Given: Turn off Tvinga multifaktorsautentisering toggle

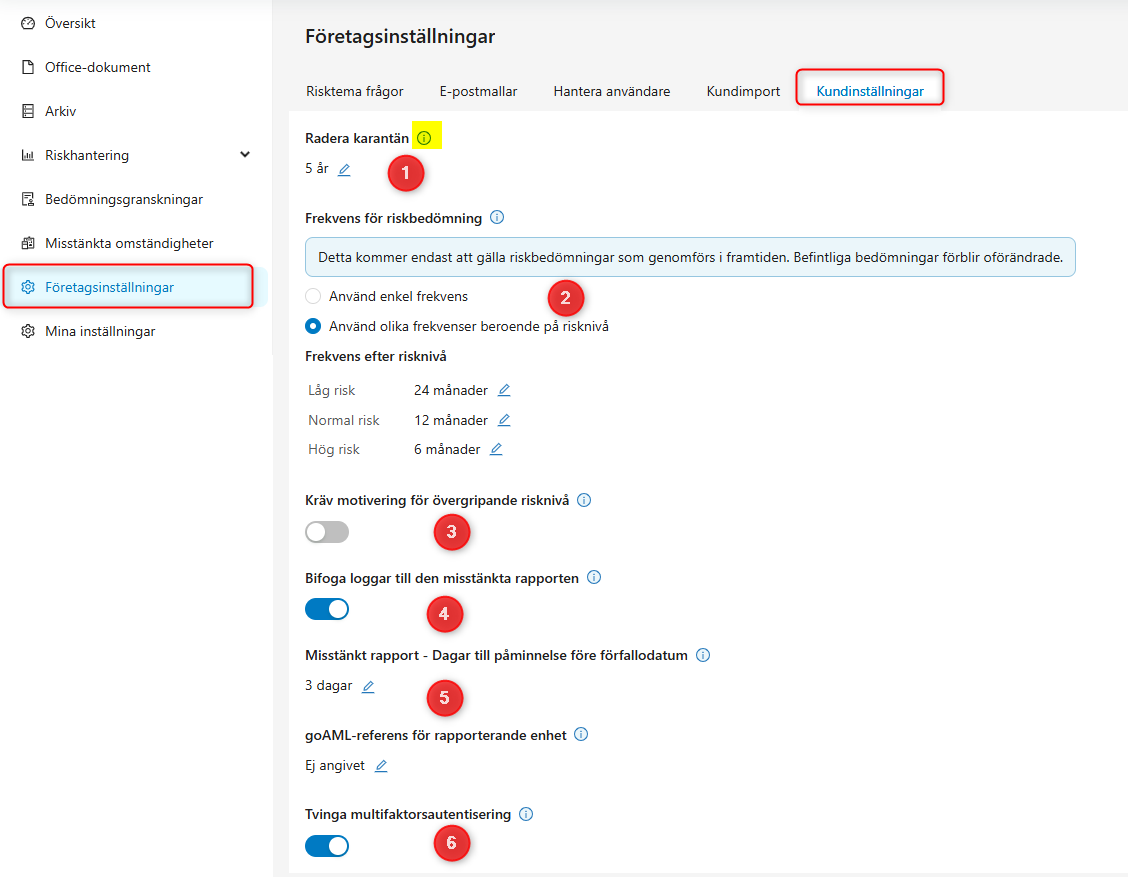Looking at the screenshot, I should click(327, 846).
